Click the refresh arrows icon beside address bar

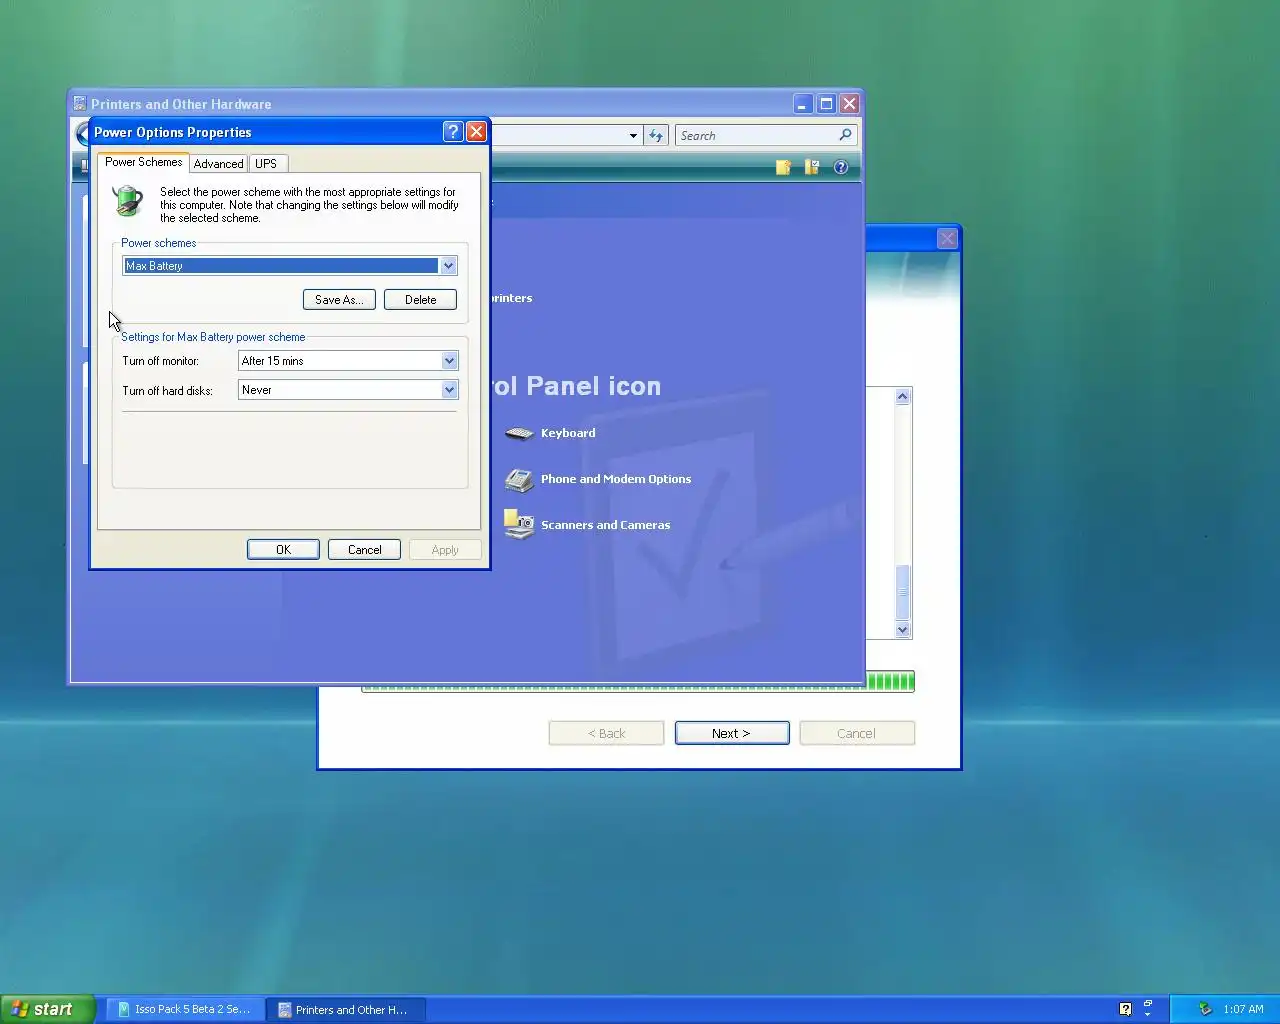coord(656,135)
